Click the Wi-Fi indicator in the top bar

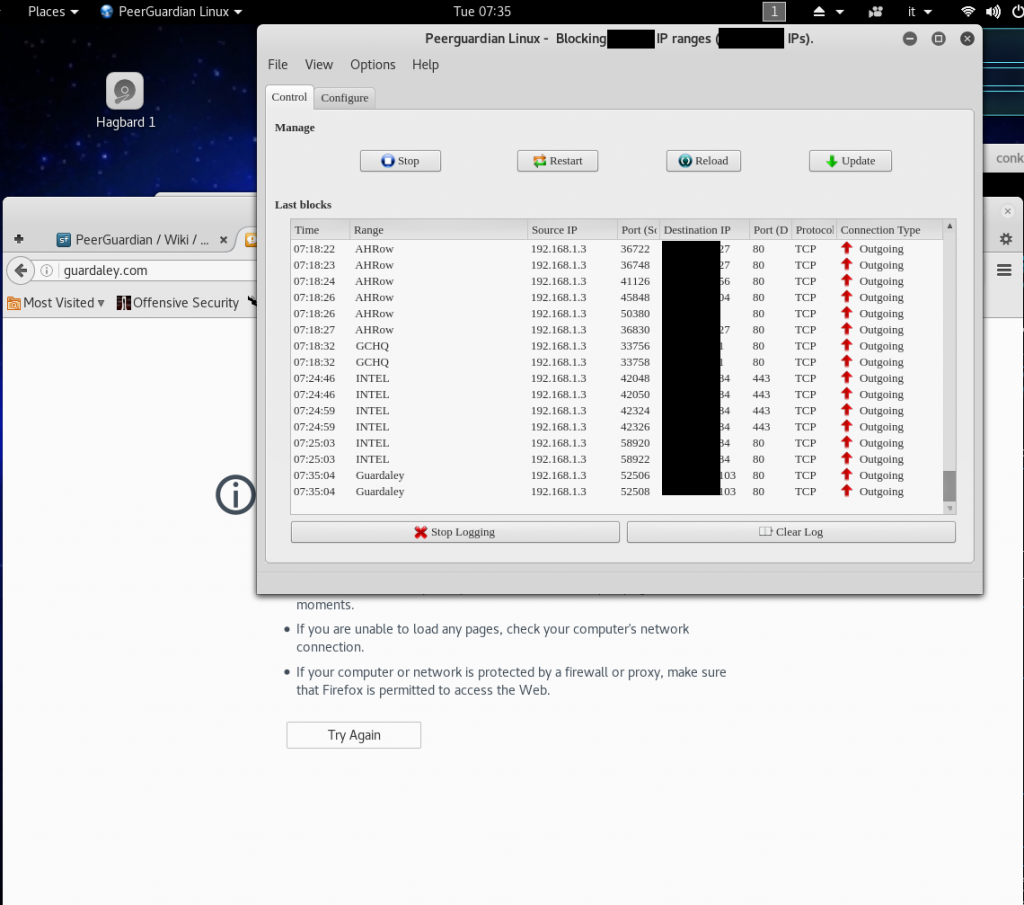point(968,12)
